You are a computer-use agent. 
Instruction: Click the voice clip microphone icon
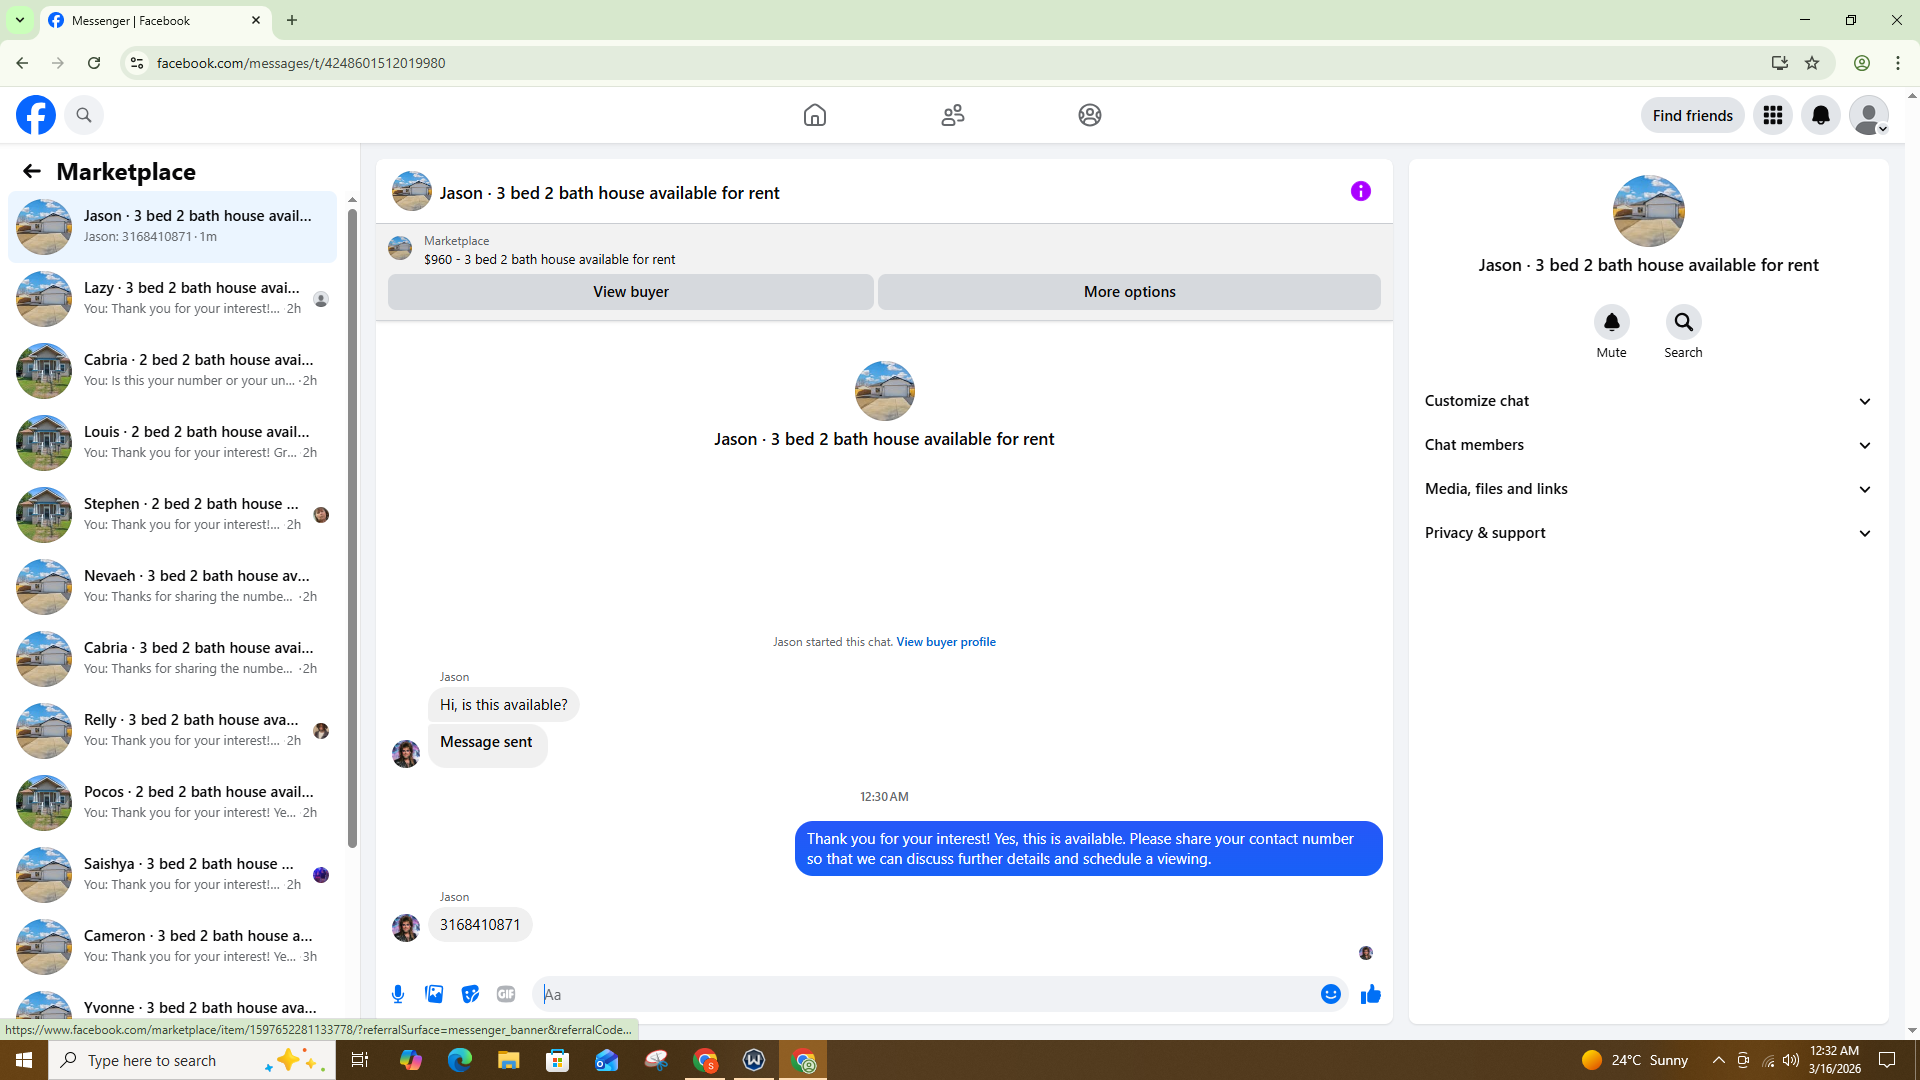pos(398,994)
